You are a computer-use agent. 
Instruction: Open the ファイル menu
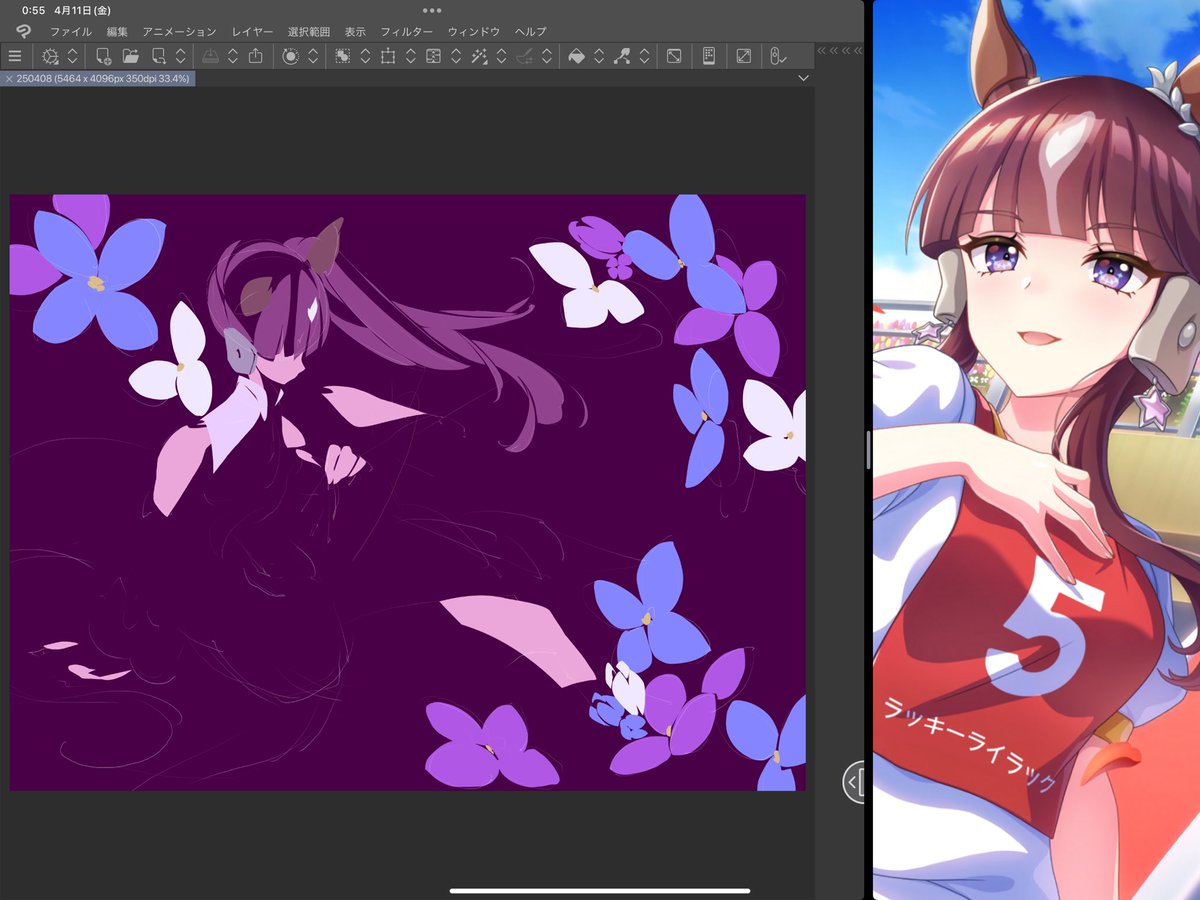[71, 32]
